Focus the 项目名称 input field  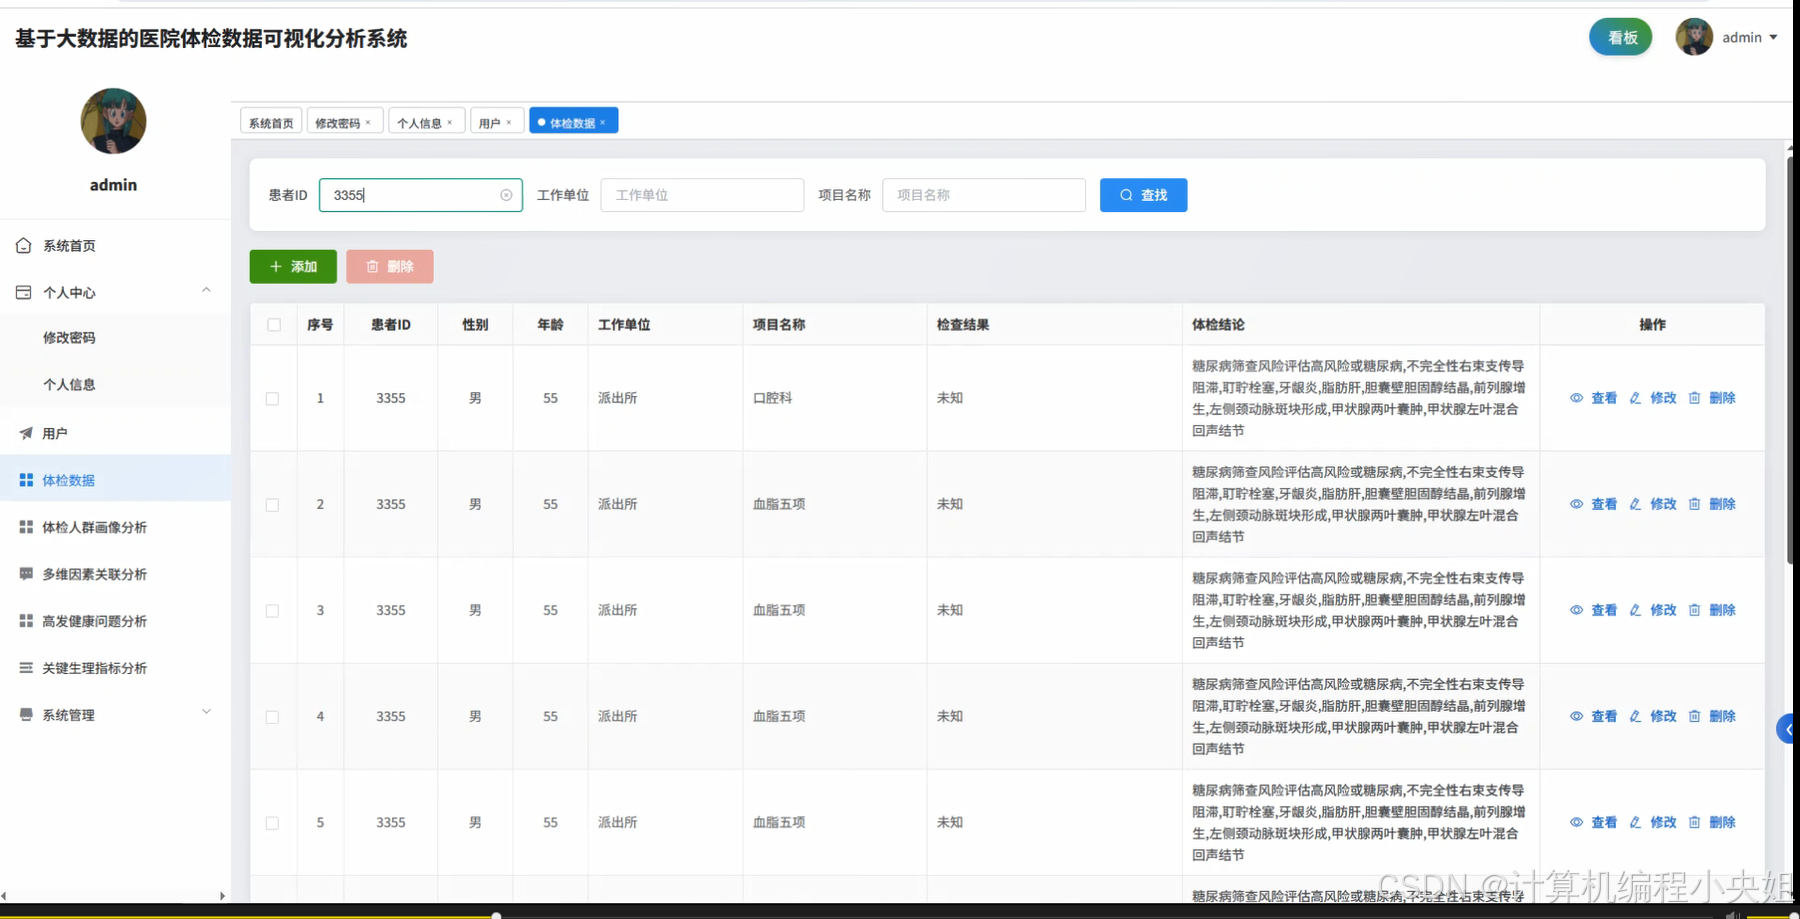(x=984, y=195)
